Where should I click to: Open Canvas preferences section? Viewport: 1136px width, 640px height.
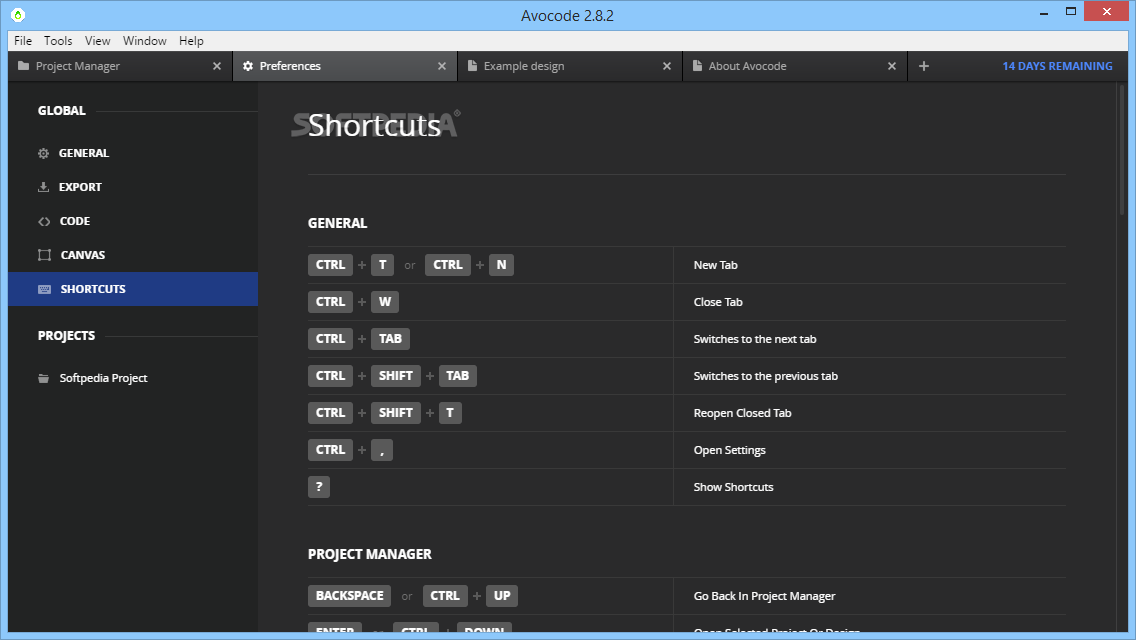pyautogui.click(x=133, y=255)
